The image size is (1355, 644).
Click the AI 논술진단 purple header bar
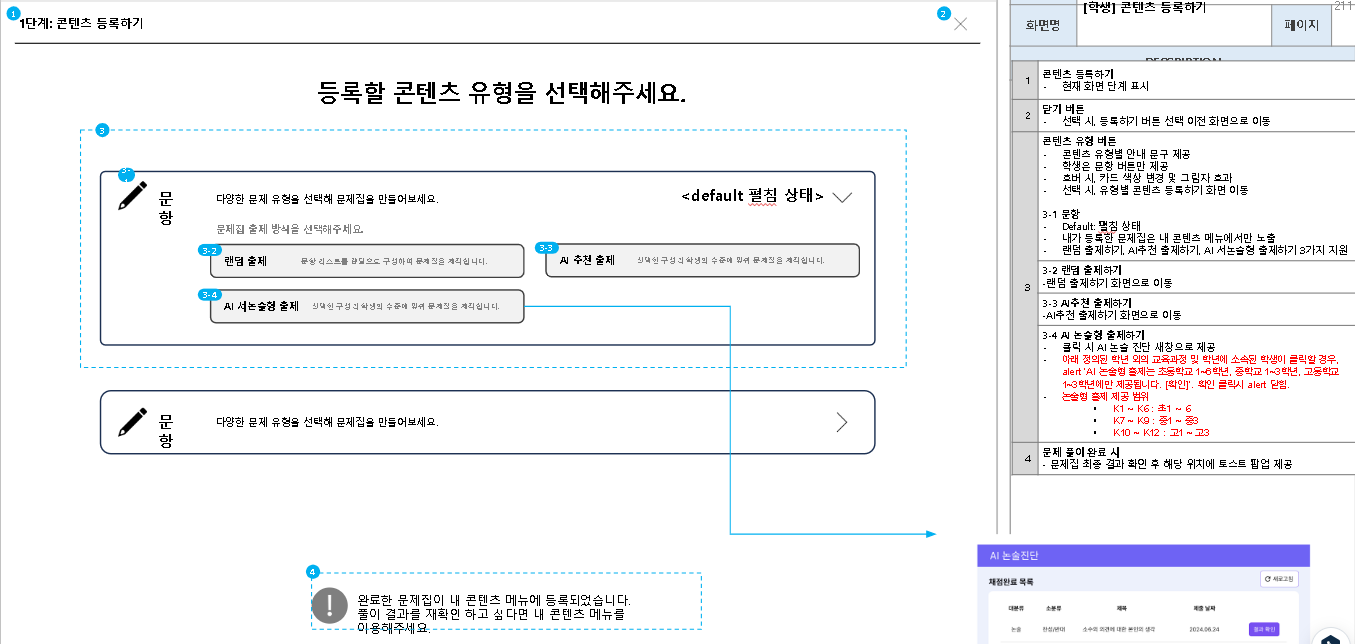[x=1143, y=556]
